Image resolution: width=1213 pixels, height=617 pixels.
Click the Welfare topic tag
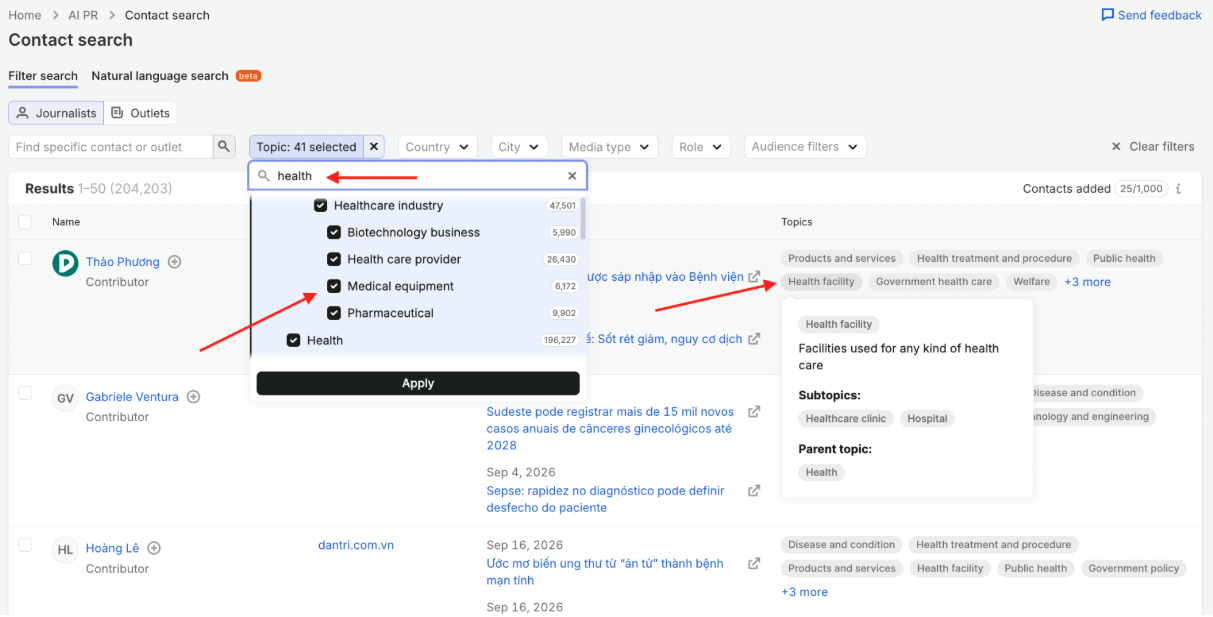[1031, 282]
